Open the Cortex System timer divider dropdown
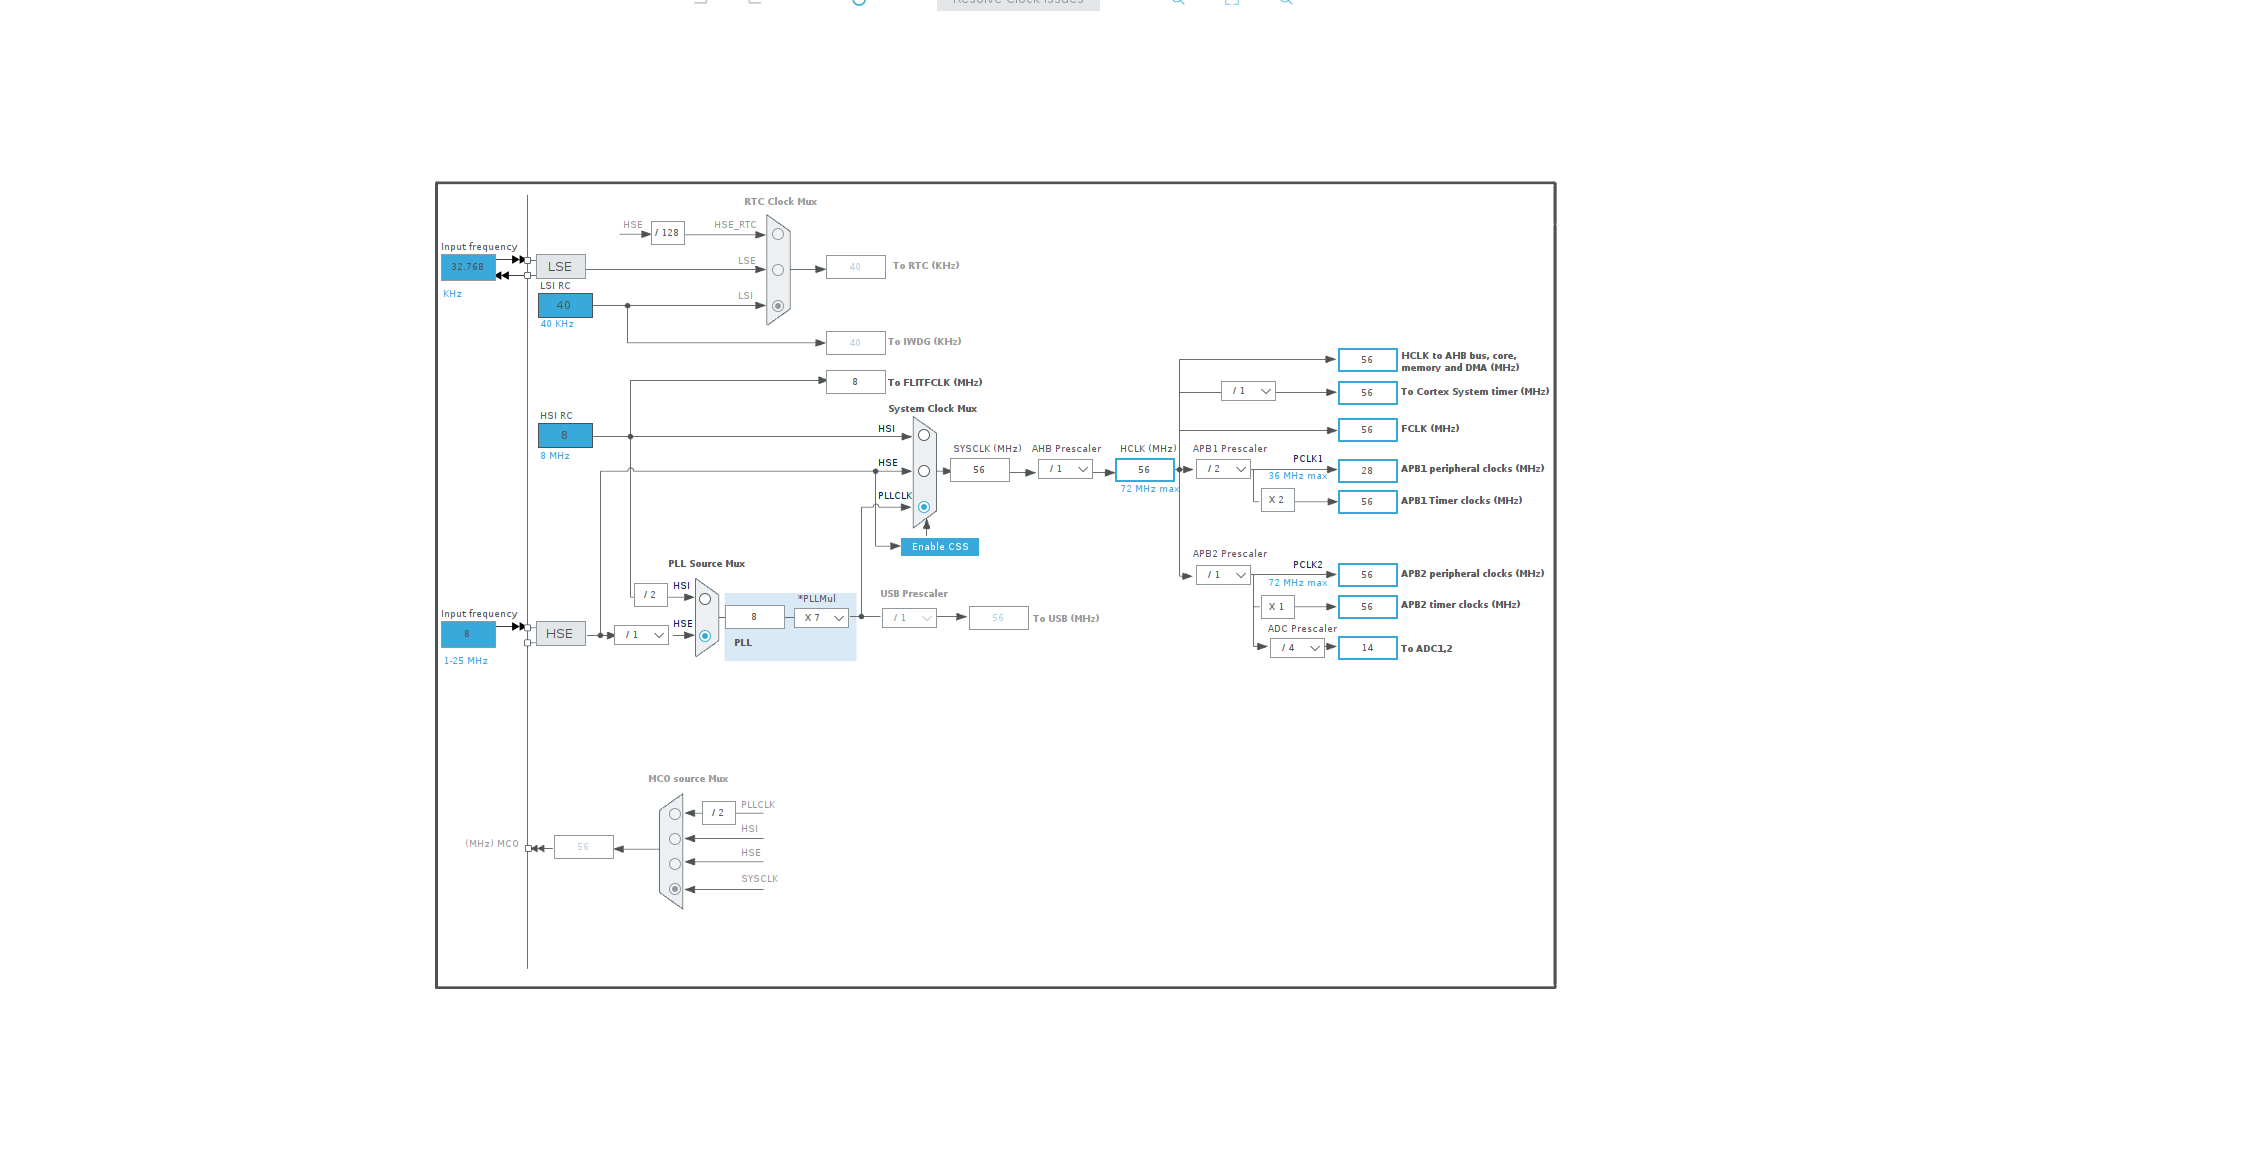The image size is (2253, 1155). (1248, 391)
